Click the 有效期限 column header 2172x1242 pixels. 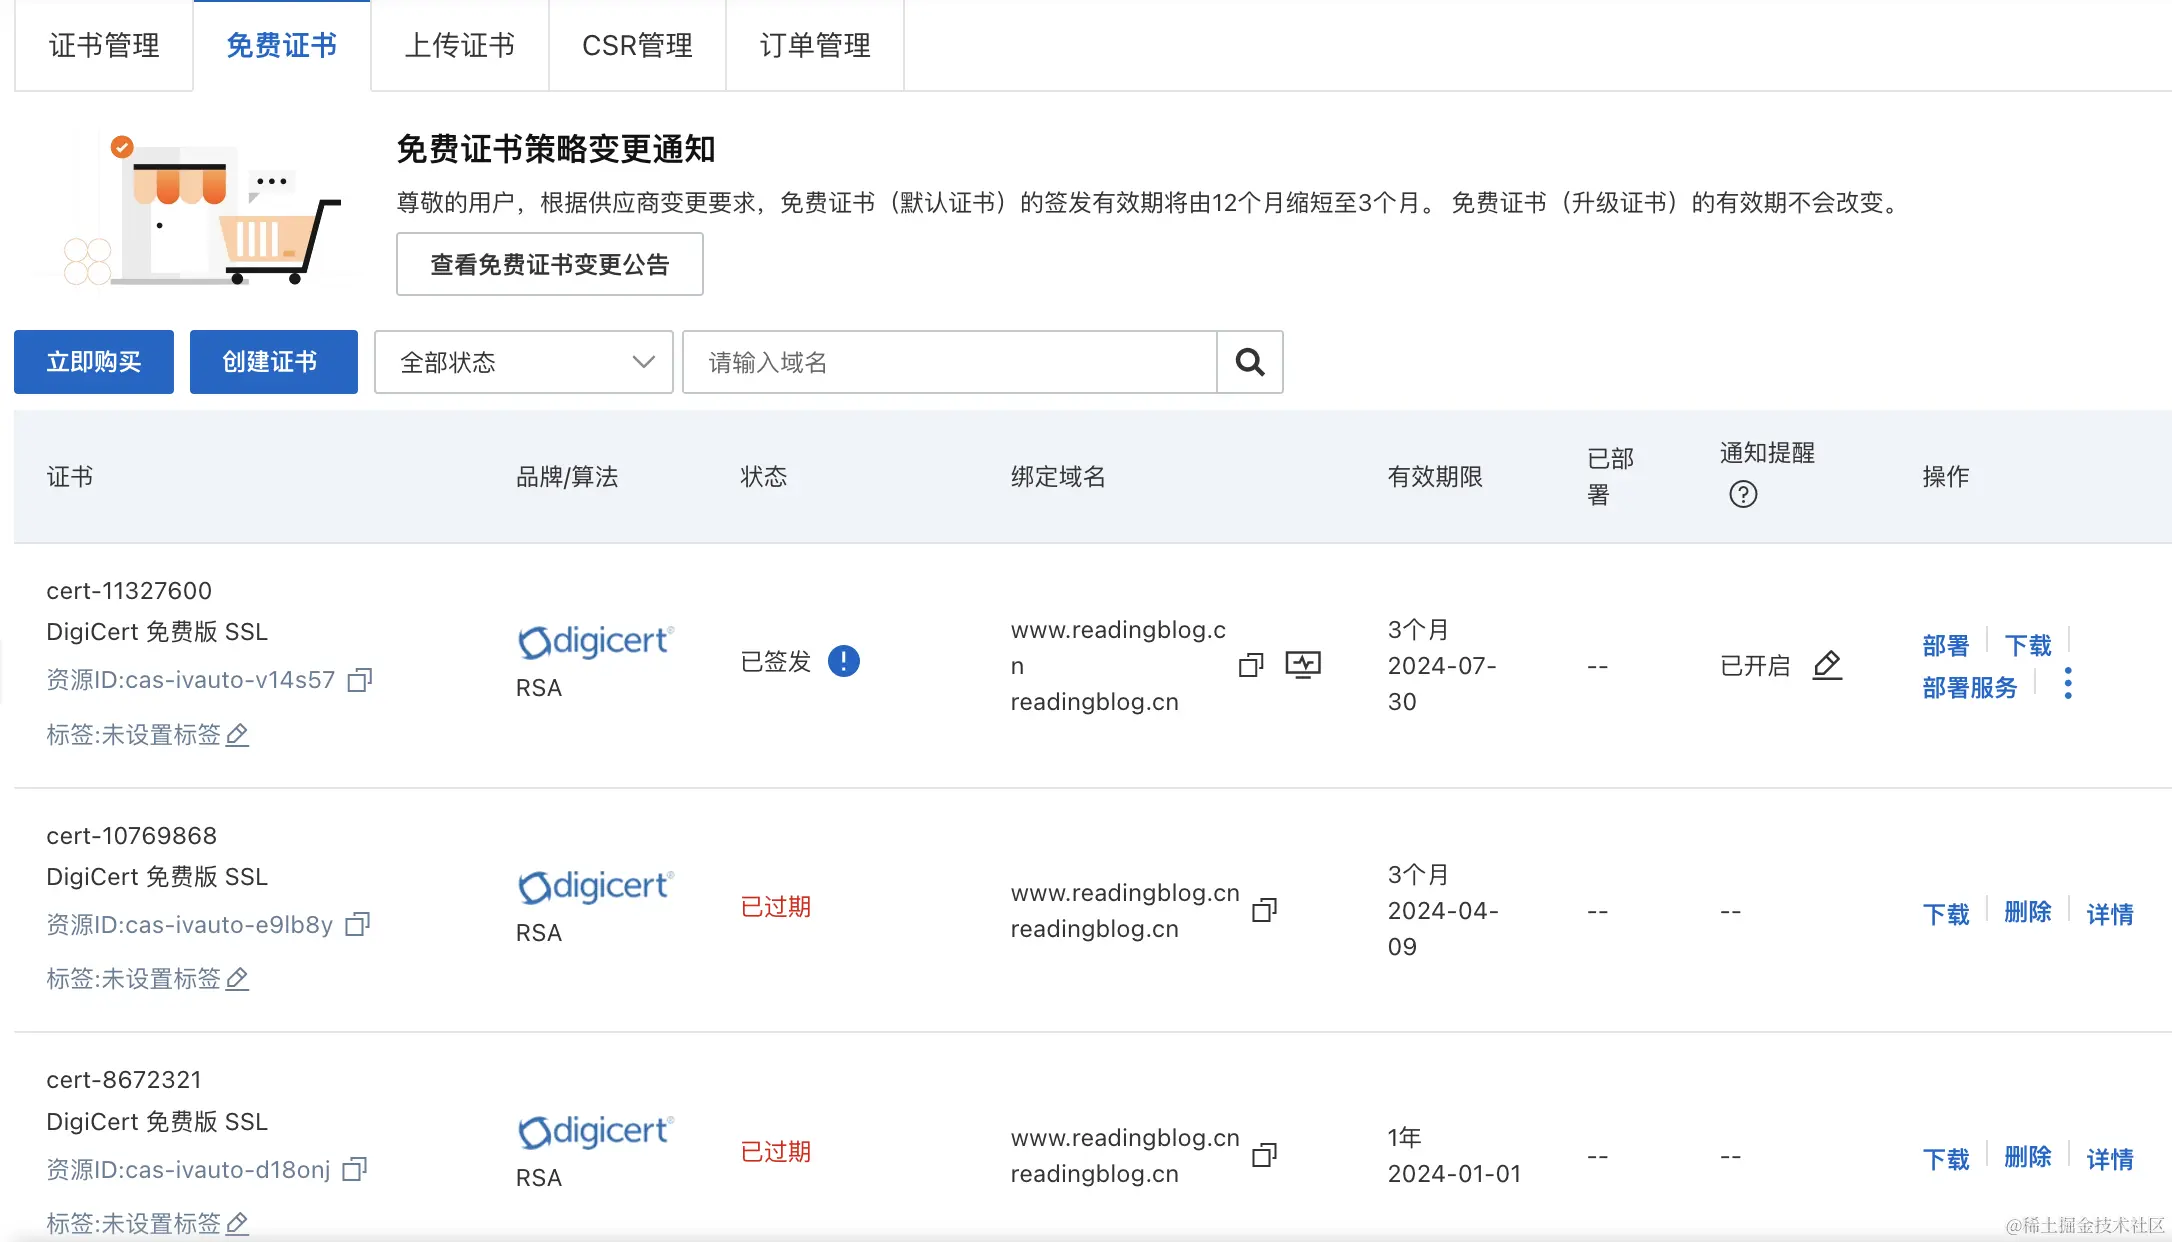[x=1435, y=476]
